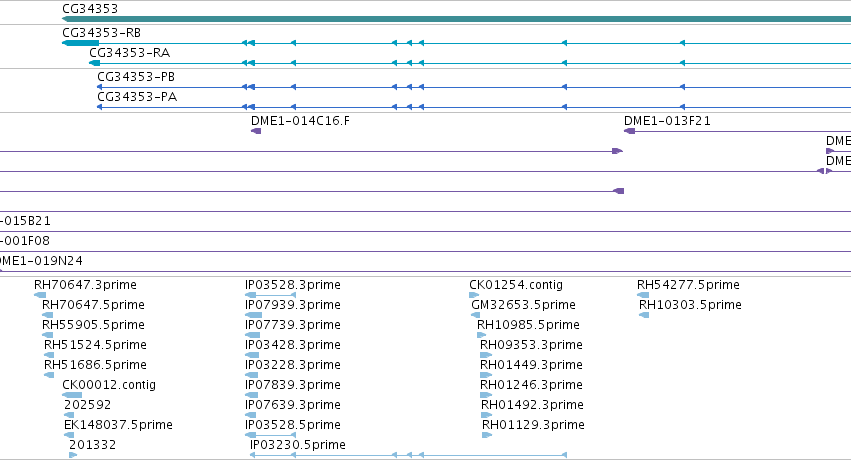851x460 pixels.
Task: Click the RH09353.3prime EST label
Action: pyautogui.click(x=531, y=345)
